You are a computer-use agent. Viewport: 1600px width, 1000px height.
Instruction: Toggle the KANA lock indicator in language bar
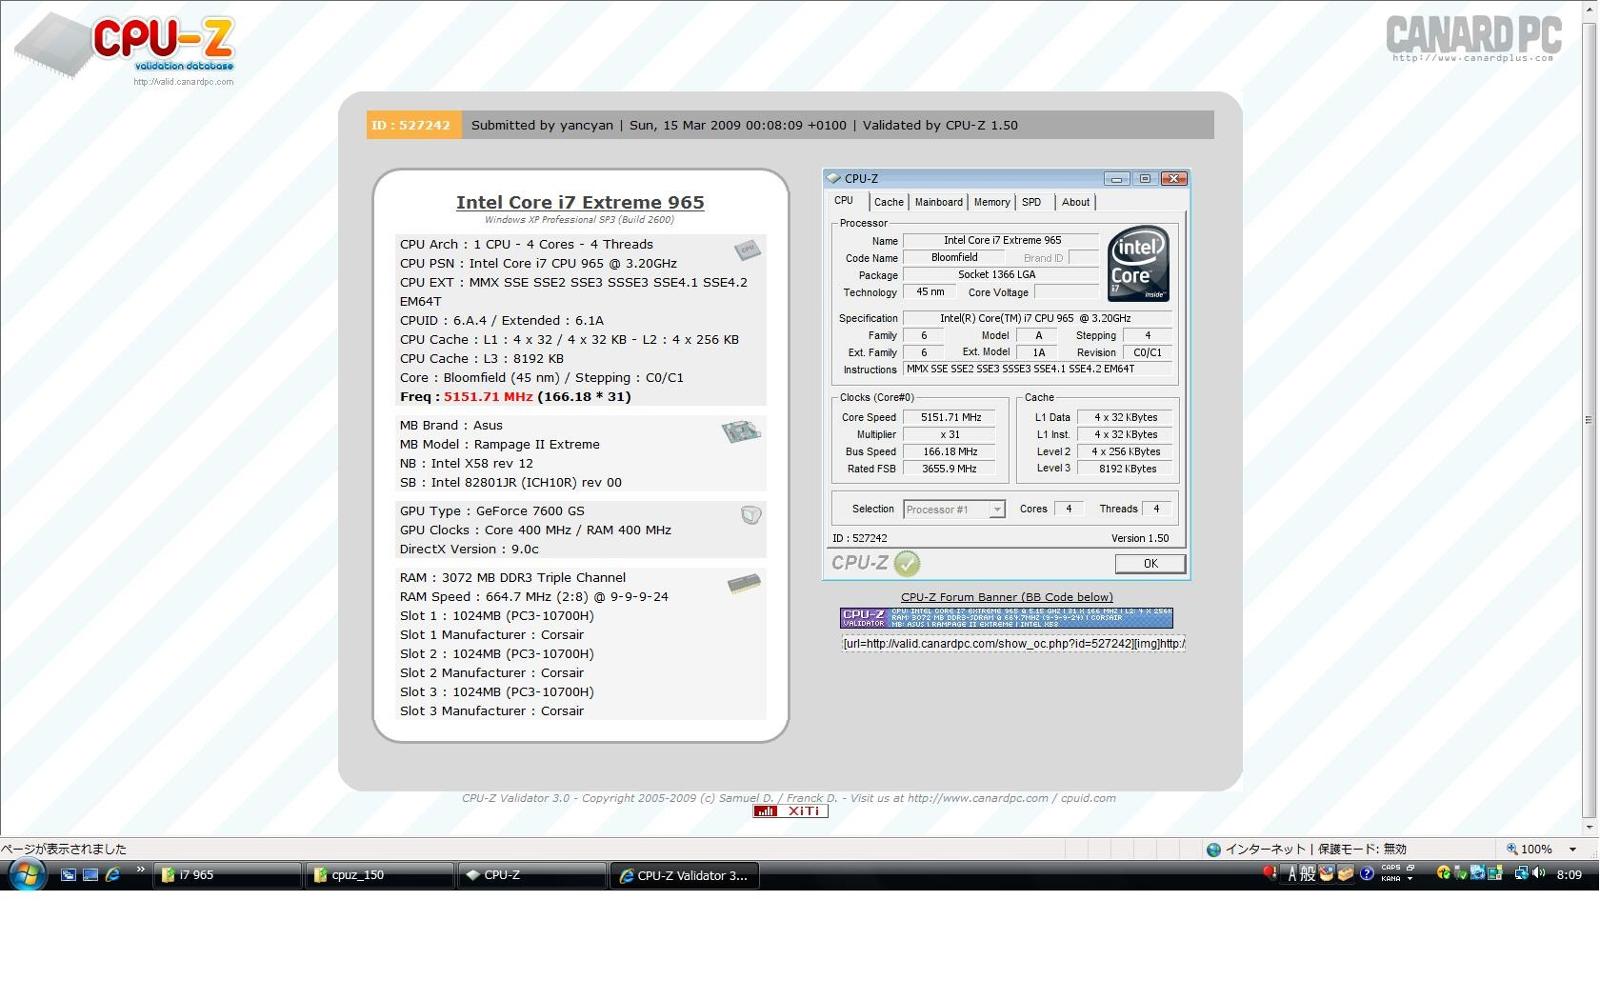[1391, 879]
